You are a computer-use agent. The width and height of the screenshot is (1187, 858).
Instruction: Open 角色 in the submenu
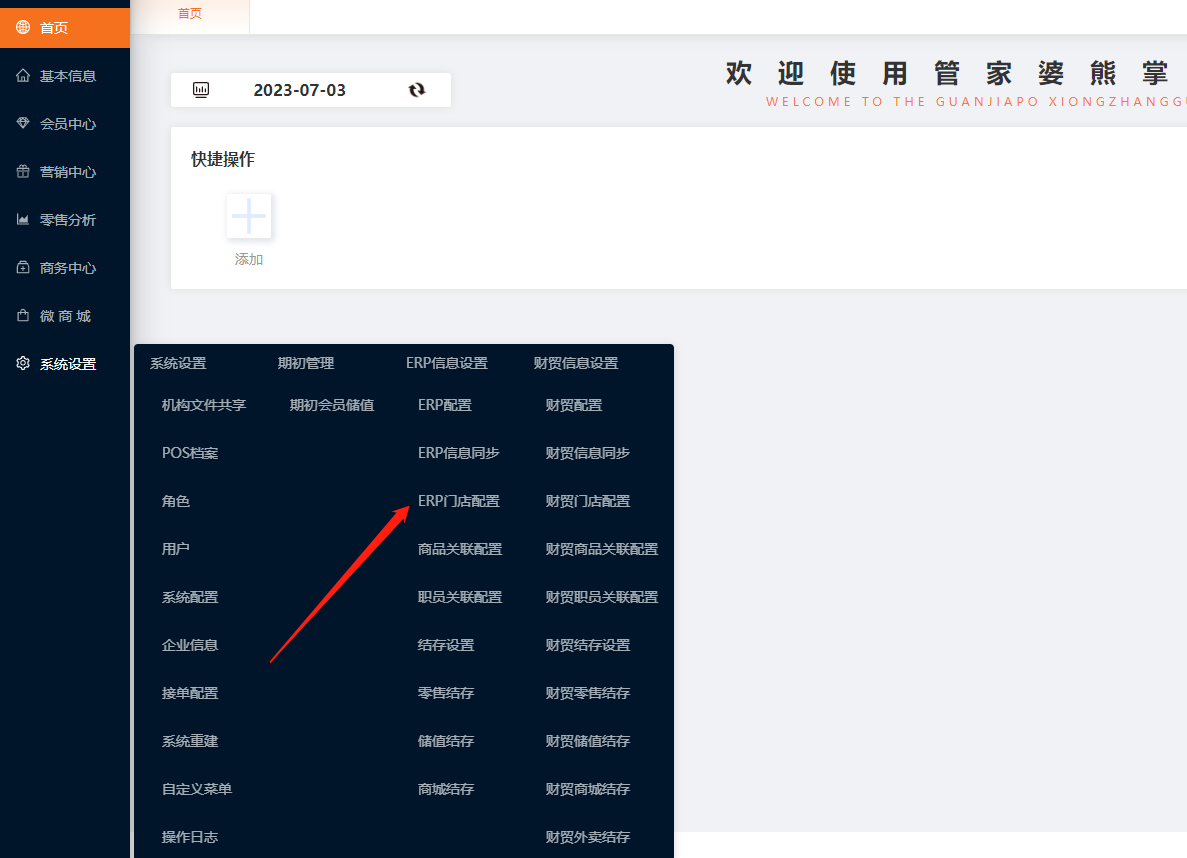pyautogui.click(x=176, y=501)
